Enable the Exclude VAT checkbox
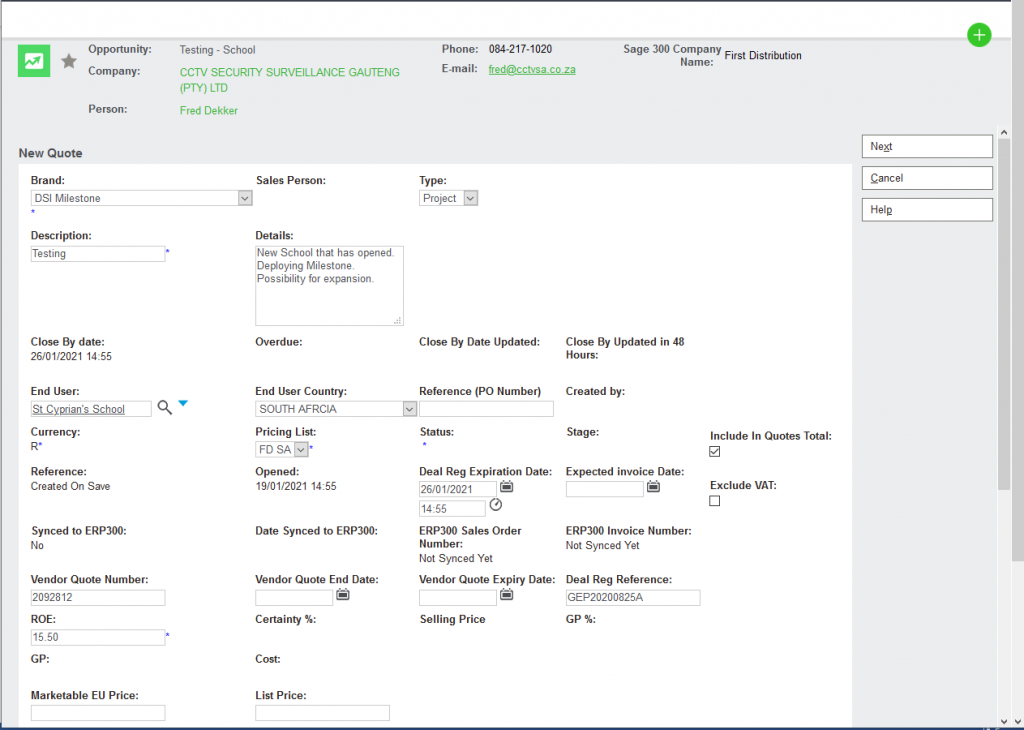 714,501
